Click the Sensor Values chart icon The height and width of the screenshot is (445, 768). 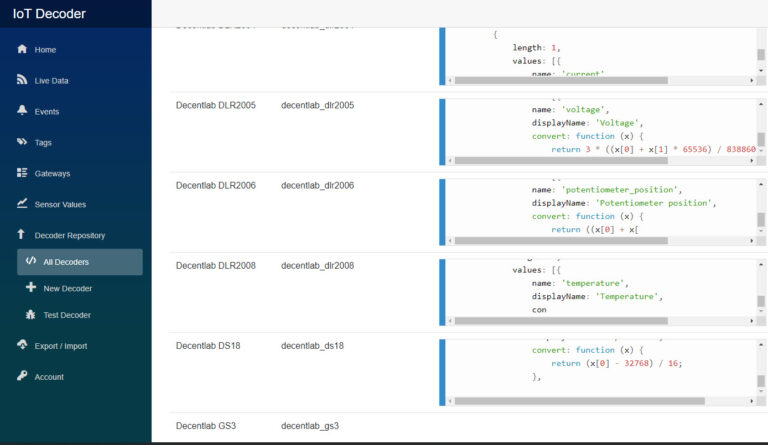(22, 204)
